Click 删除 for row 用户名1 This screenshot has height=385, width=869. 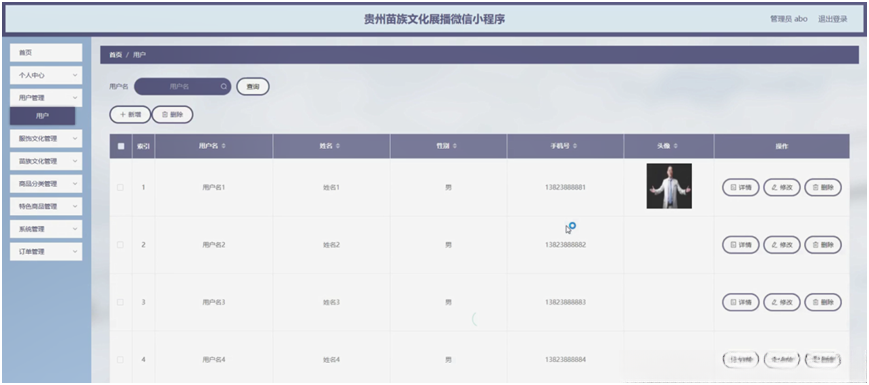point(823,187)
